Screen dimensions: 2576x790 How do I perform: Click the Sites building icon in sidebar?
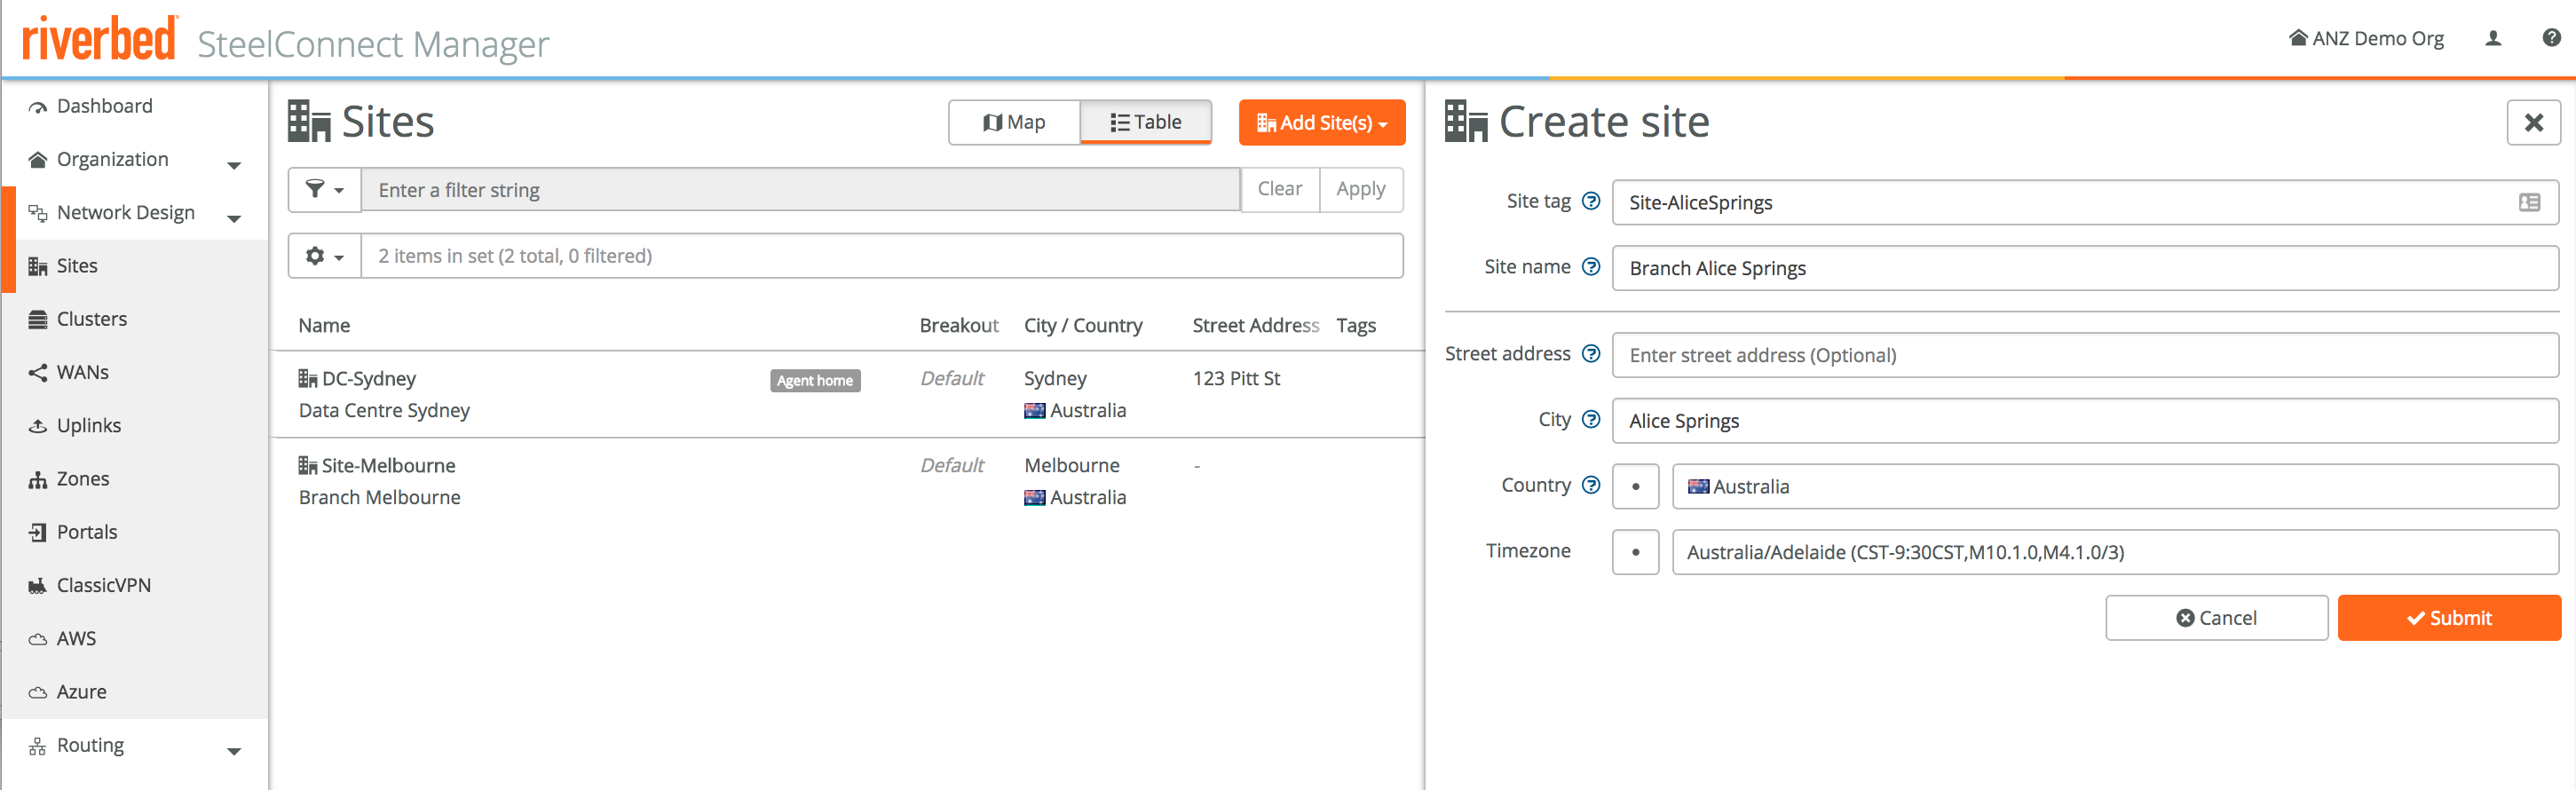pyautogui.click(x=38, y=266)
